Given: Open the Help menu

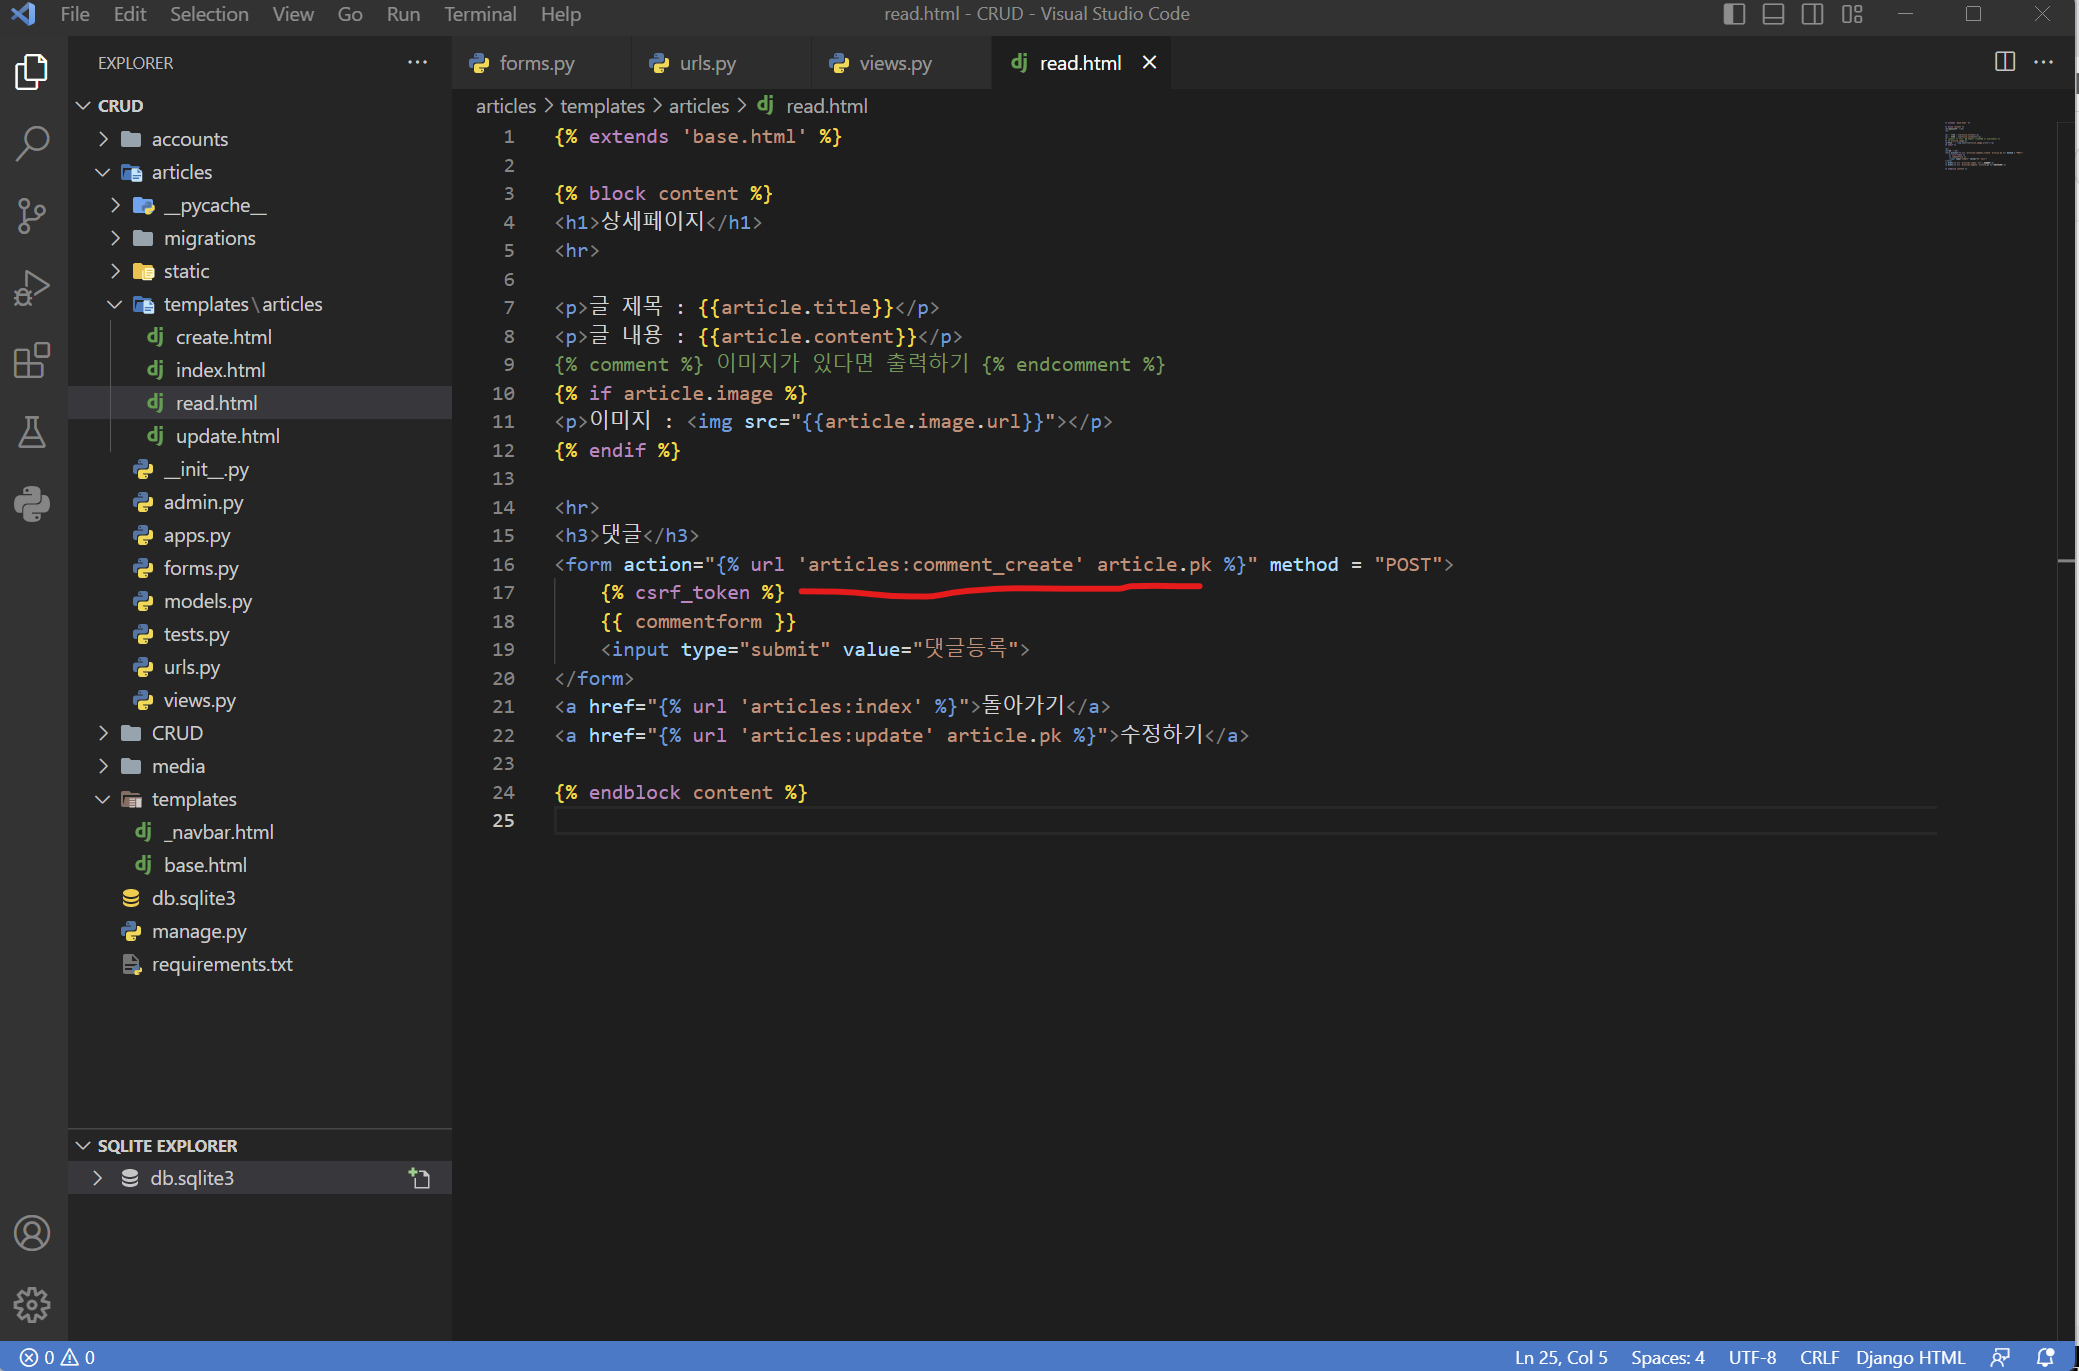Looking at the screenshot, I should (561, 14).
